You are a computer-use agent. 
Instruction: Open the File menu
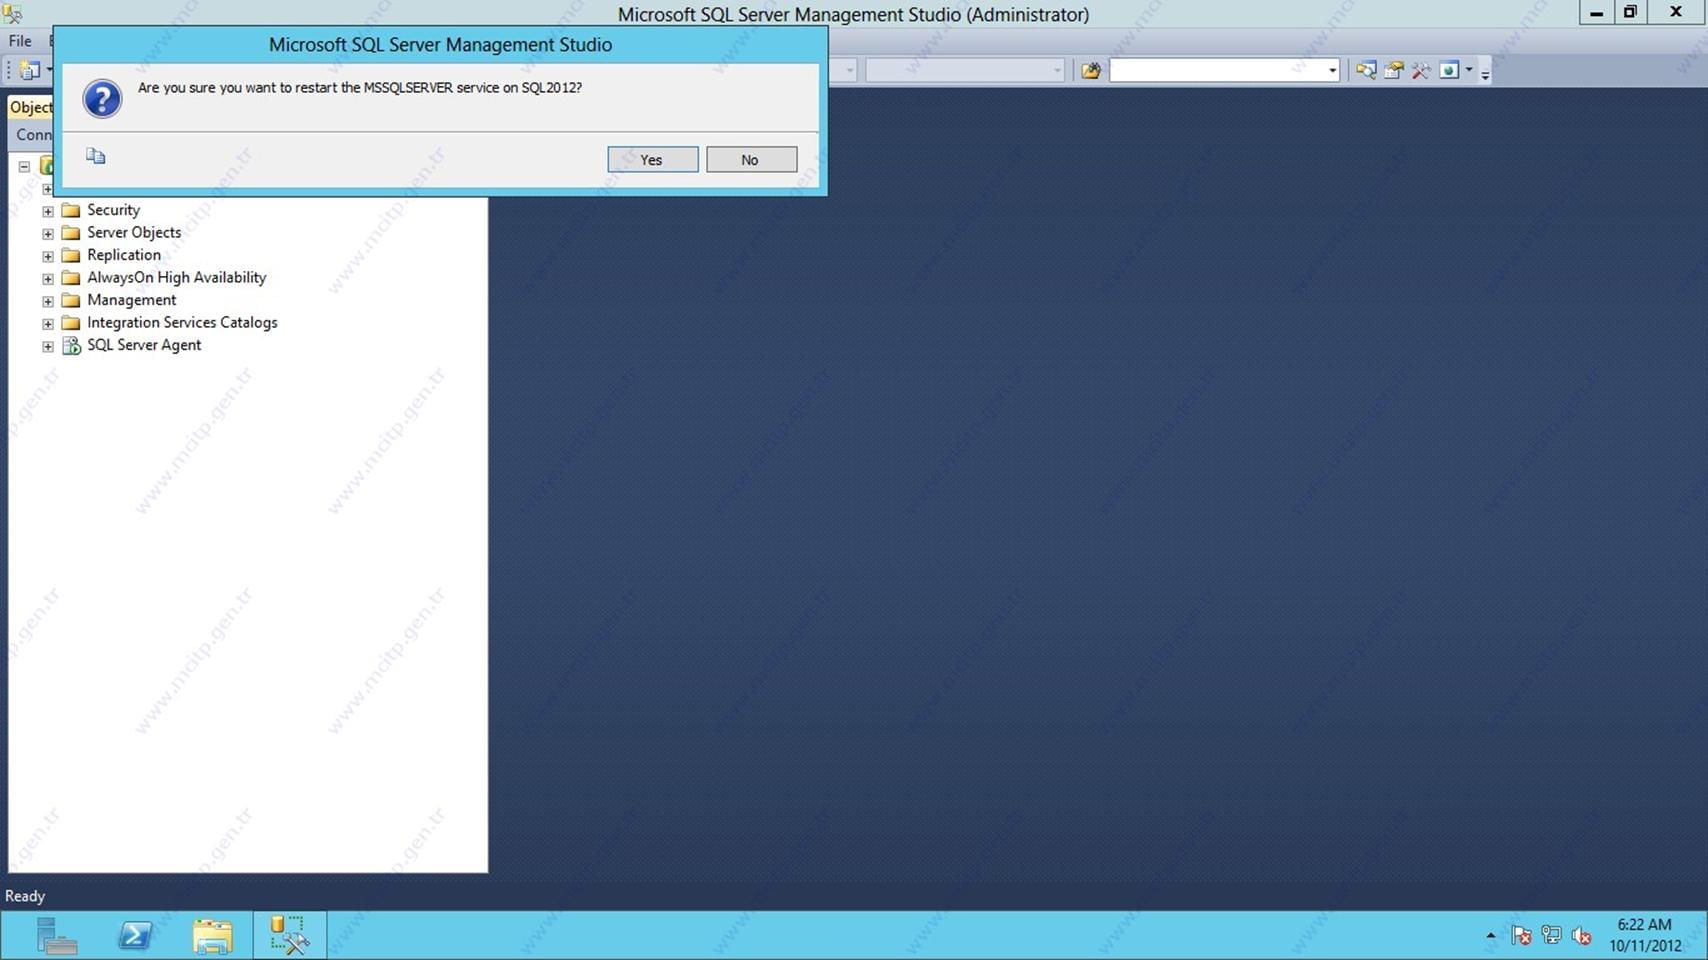pyautogui.click(x=20, y=41)
